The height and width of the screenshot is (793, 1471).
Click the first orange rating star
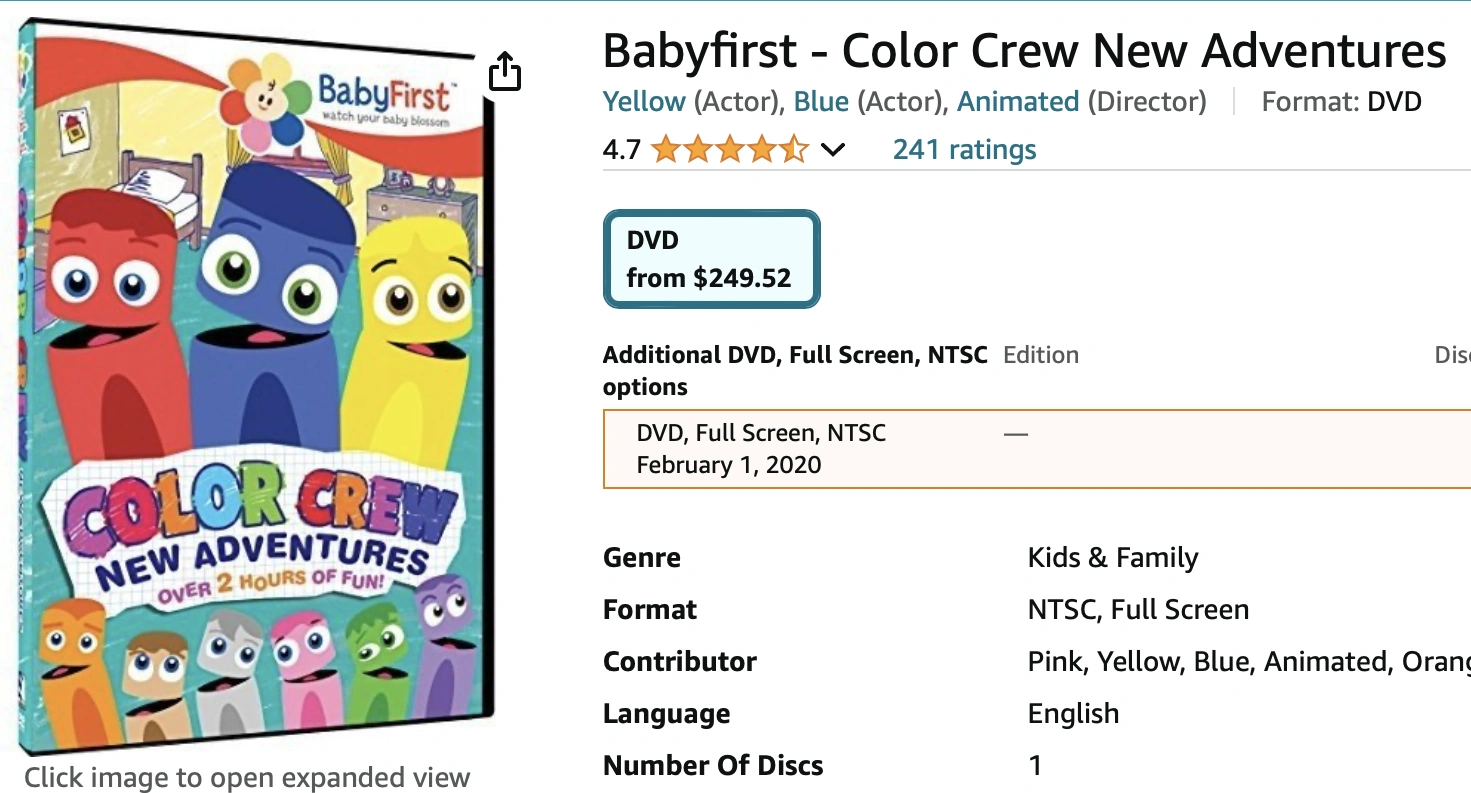click(665, 148)
